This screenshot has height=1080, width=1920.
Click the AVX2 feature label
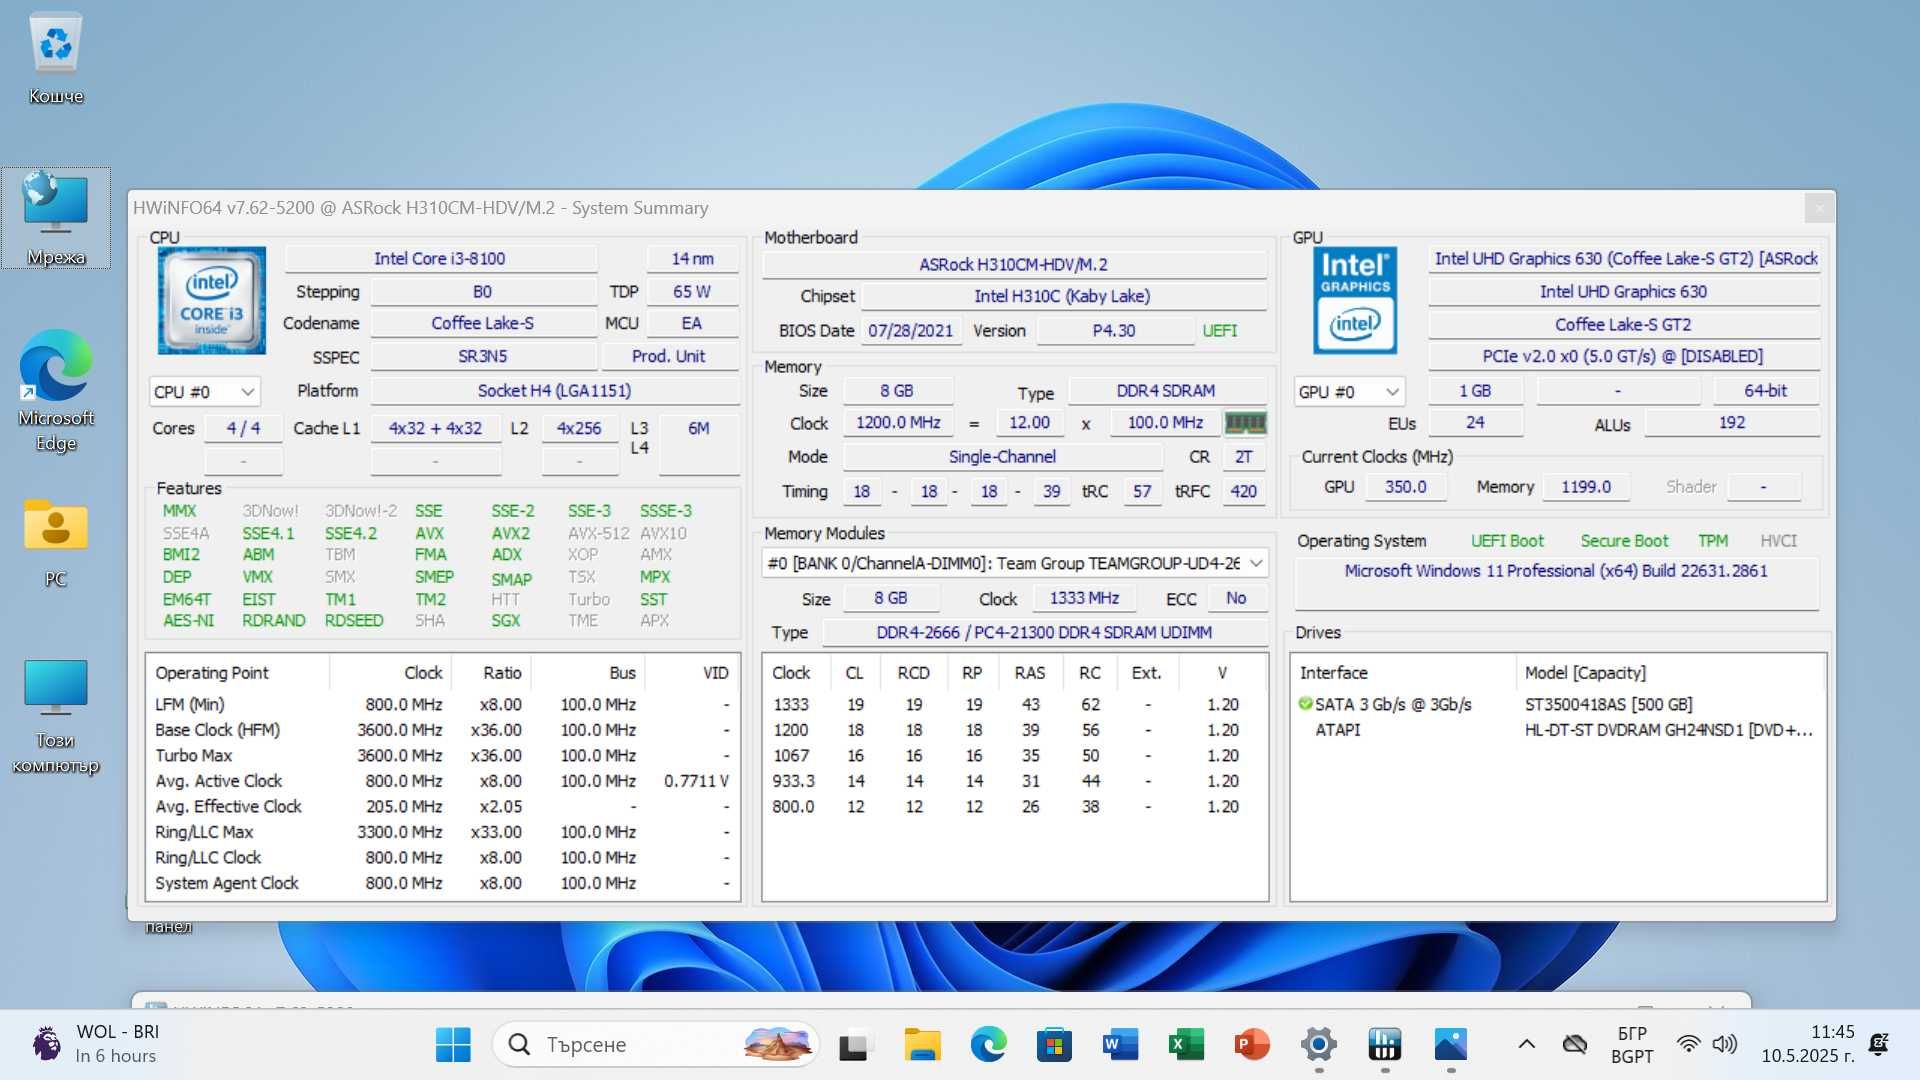pos(510,533)
